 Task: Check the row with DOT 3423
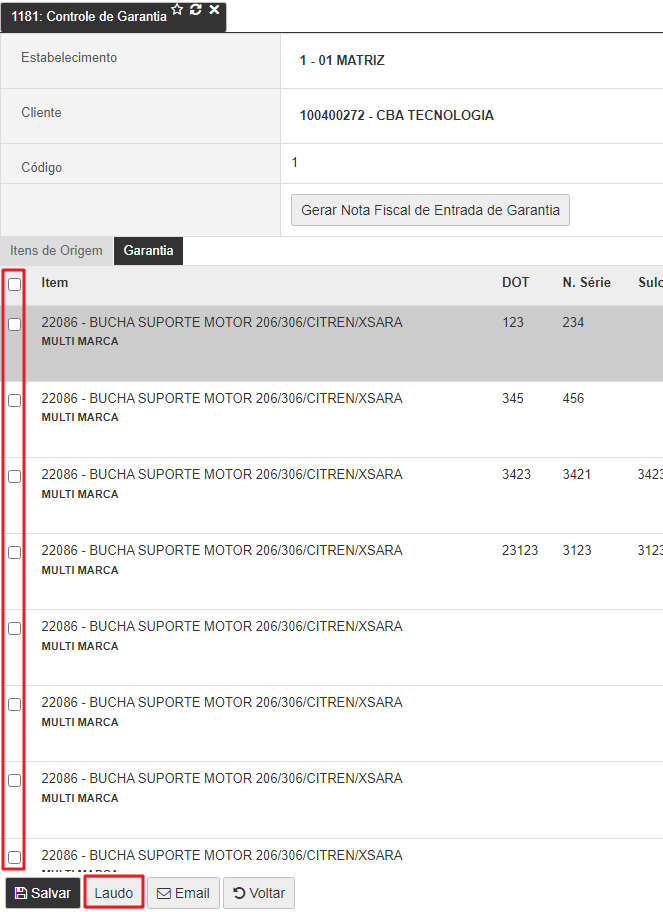click(15, 477)
